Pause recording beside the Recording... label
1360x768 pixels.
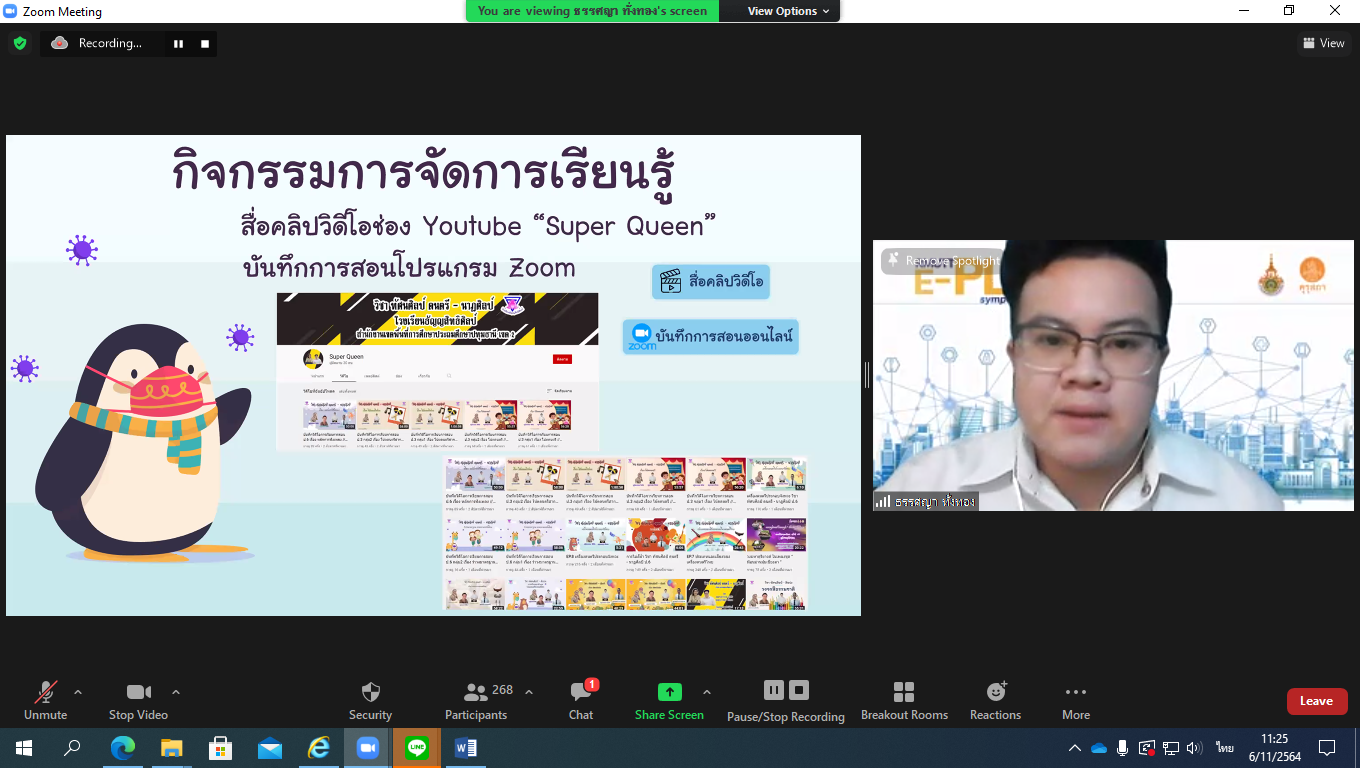[179, 43]
